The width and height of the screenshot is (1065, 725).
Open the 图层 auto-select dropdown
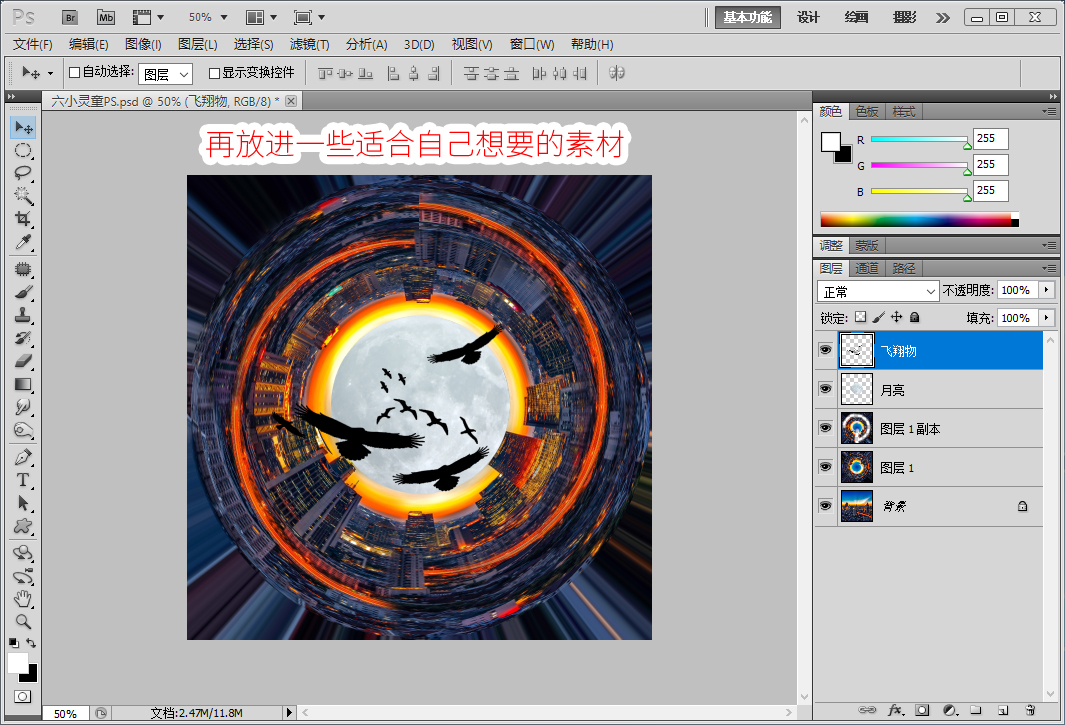(x=165, y=73)
